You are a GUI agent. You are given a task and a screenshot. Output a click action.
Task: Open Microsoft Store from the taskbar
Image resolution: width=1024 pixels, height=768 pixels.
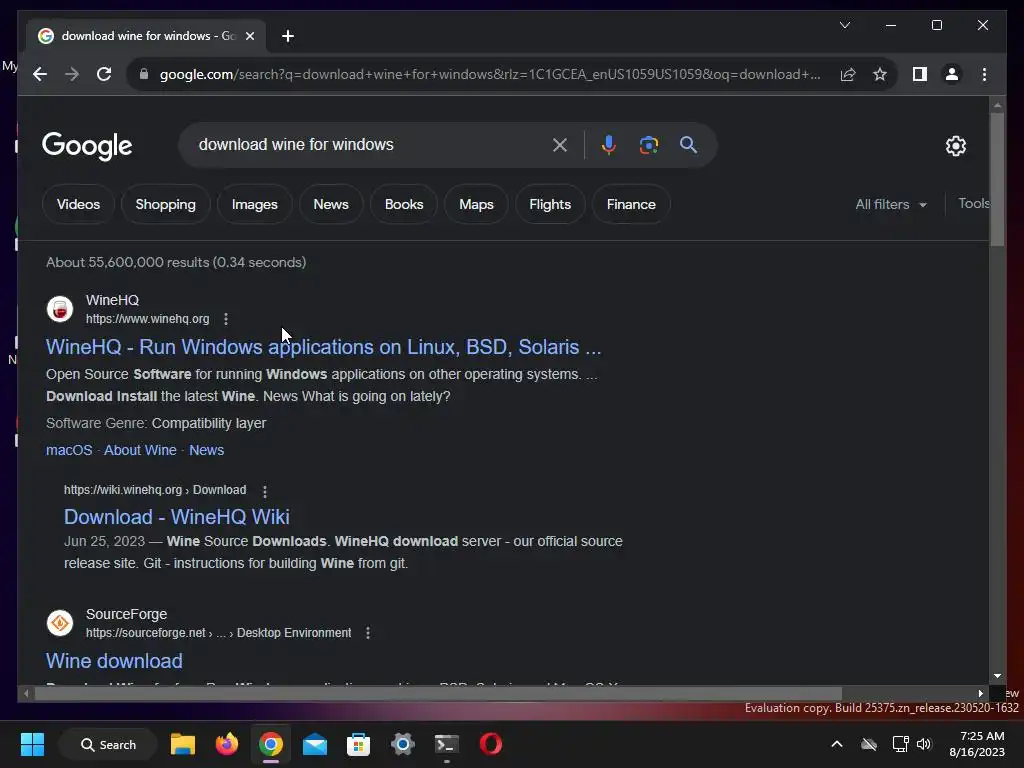pyautogui.click(x=359, y=744)
